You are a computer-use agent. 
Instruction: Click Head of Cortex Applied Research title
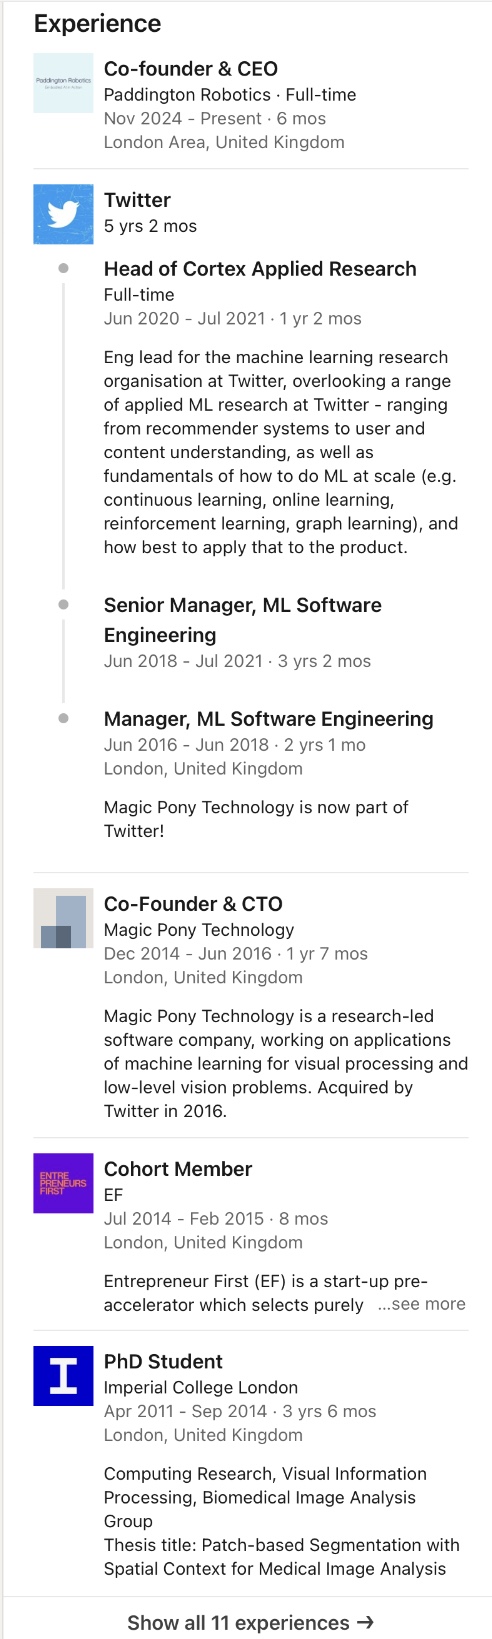point(260,269)
